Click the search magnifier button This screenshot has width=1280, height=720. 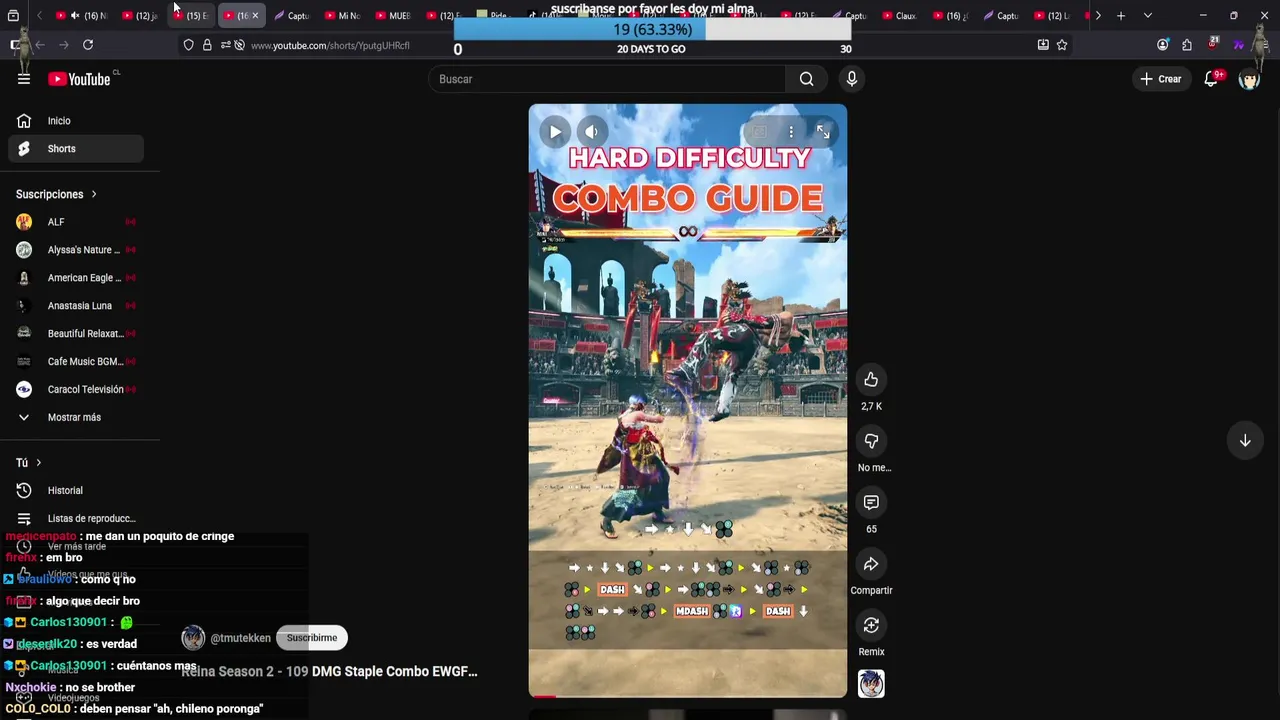pos(806,79)
